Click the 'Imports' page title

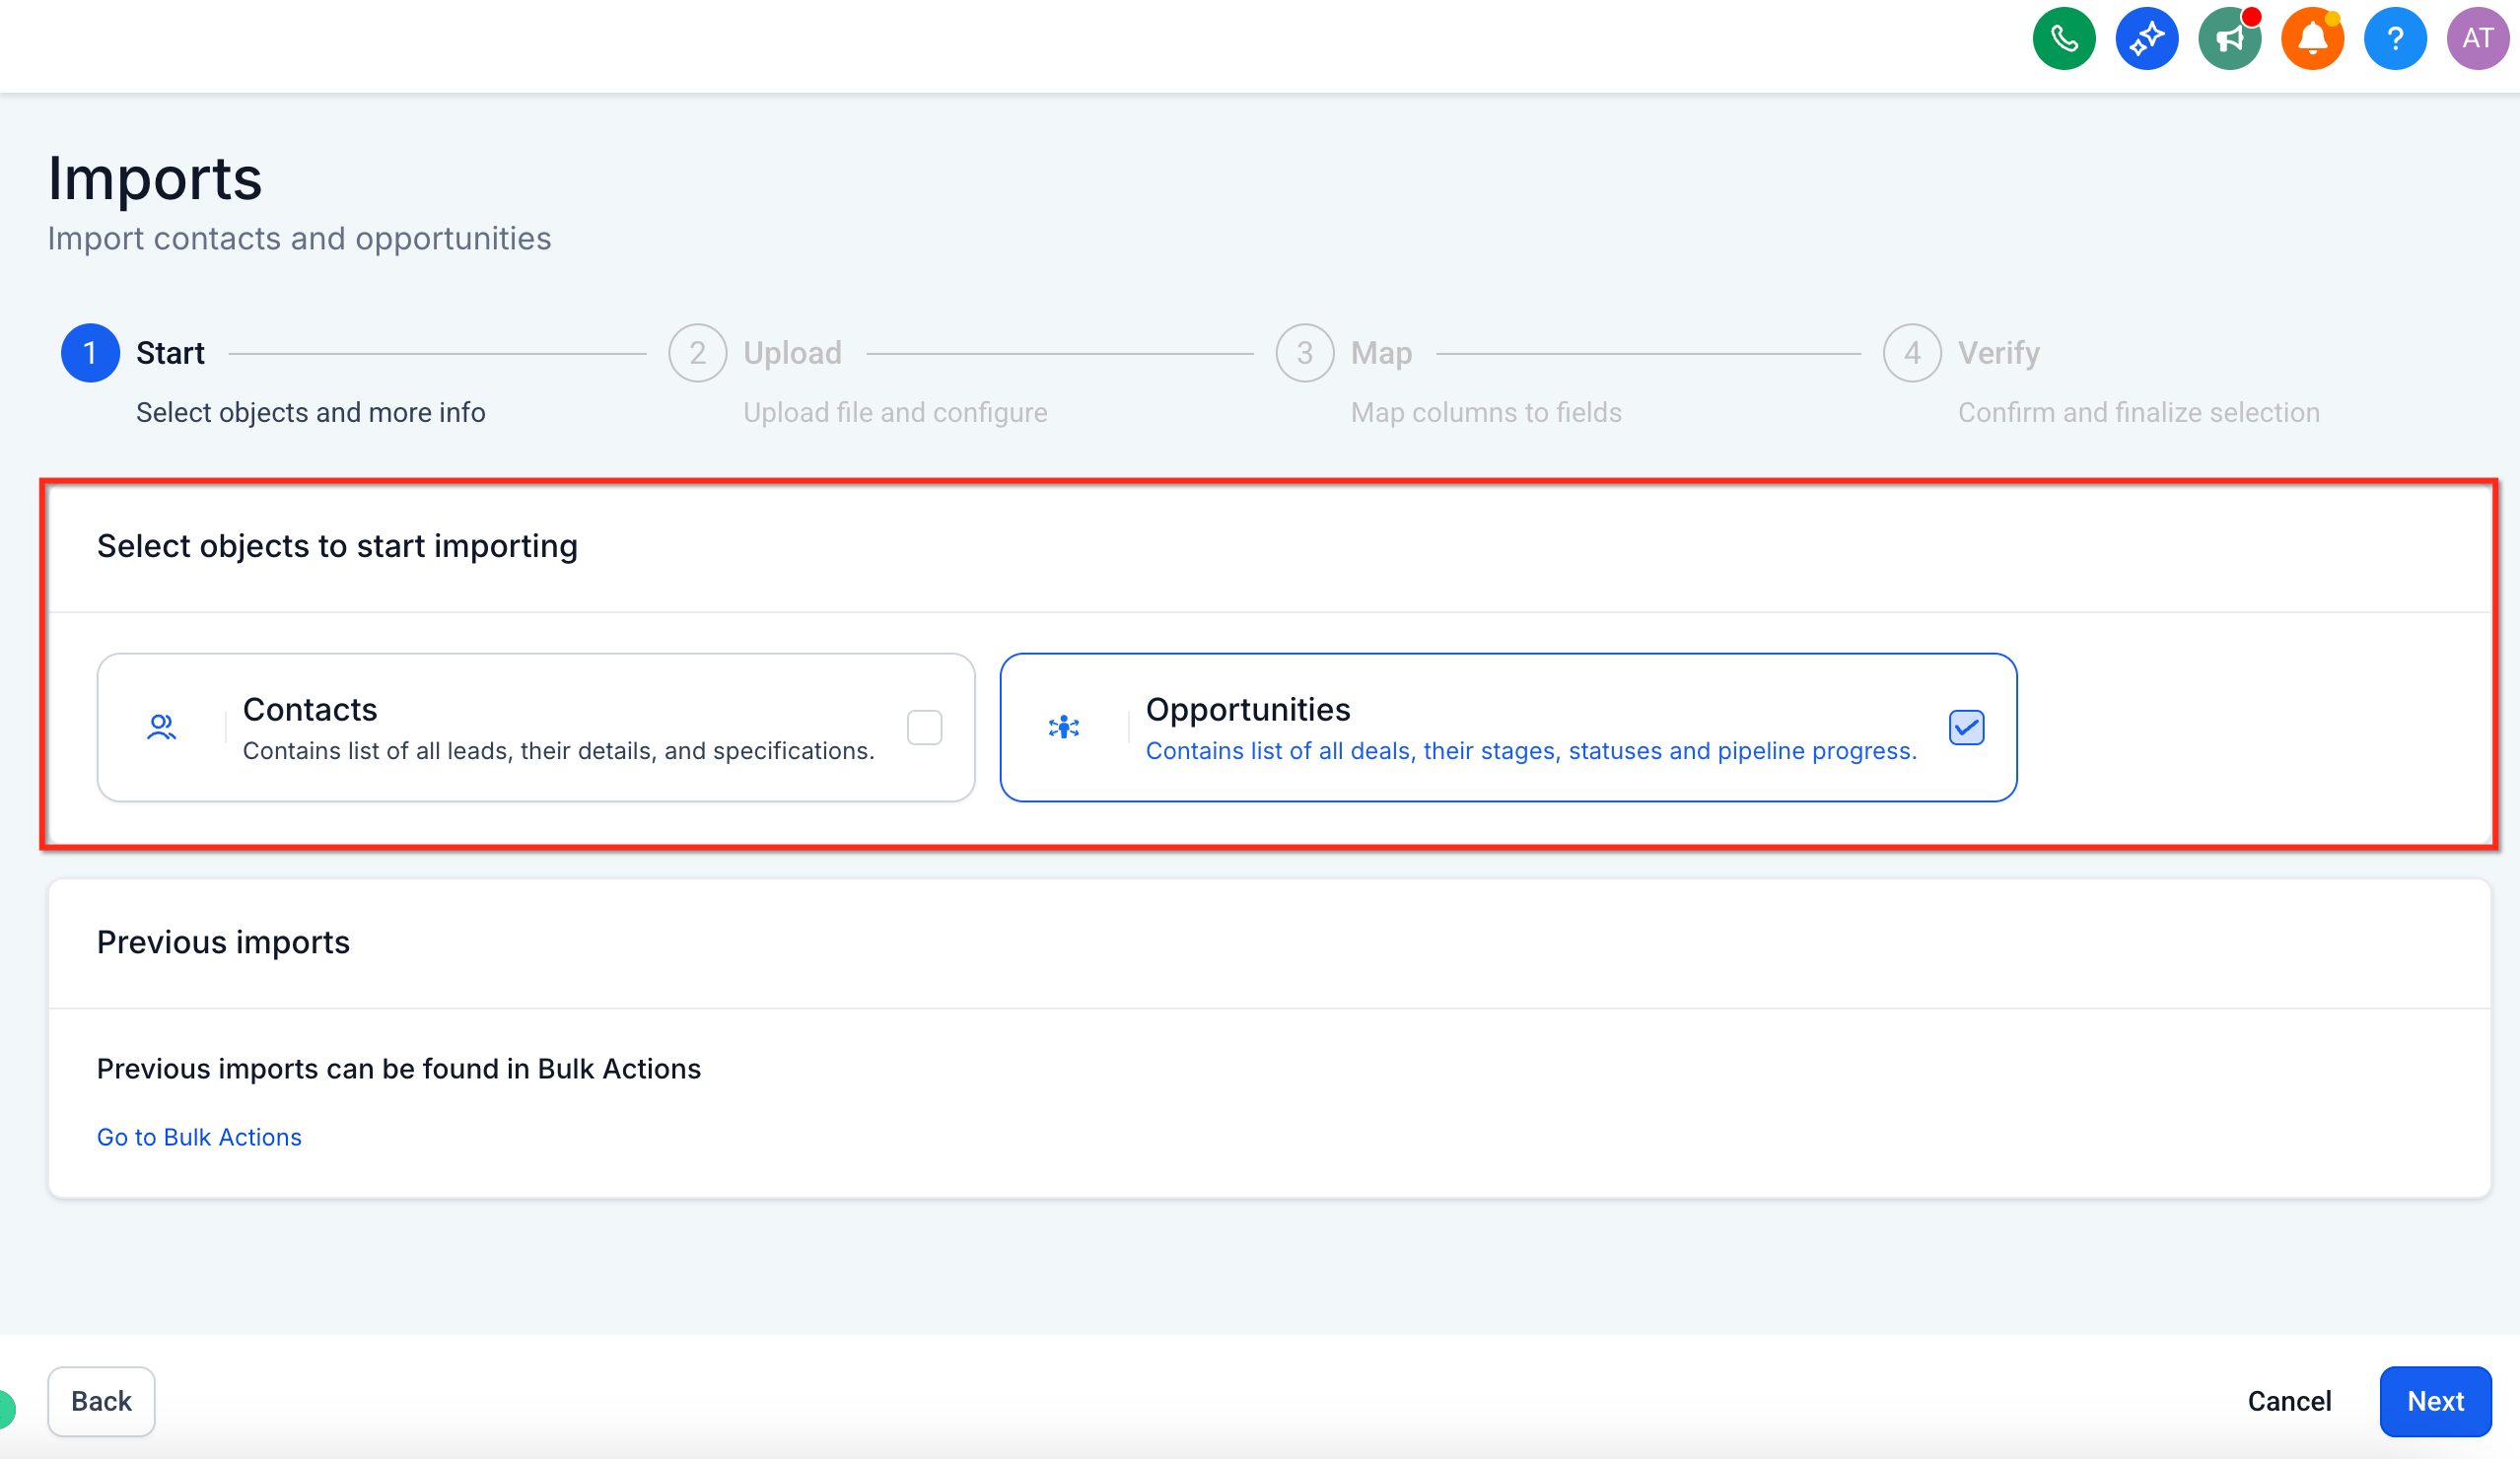(x=155, y=178)
